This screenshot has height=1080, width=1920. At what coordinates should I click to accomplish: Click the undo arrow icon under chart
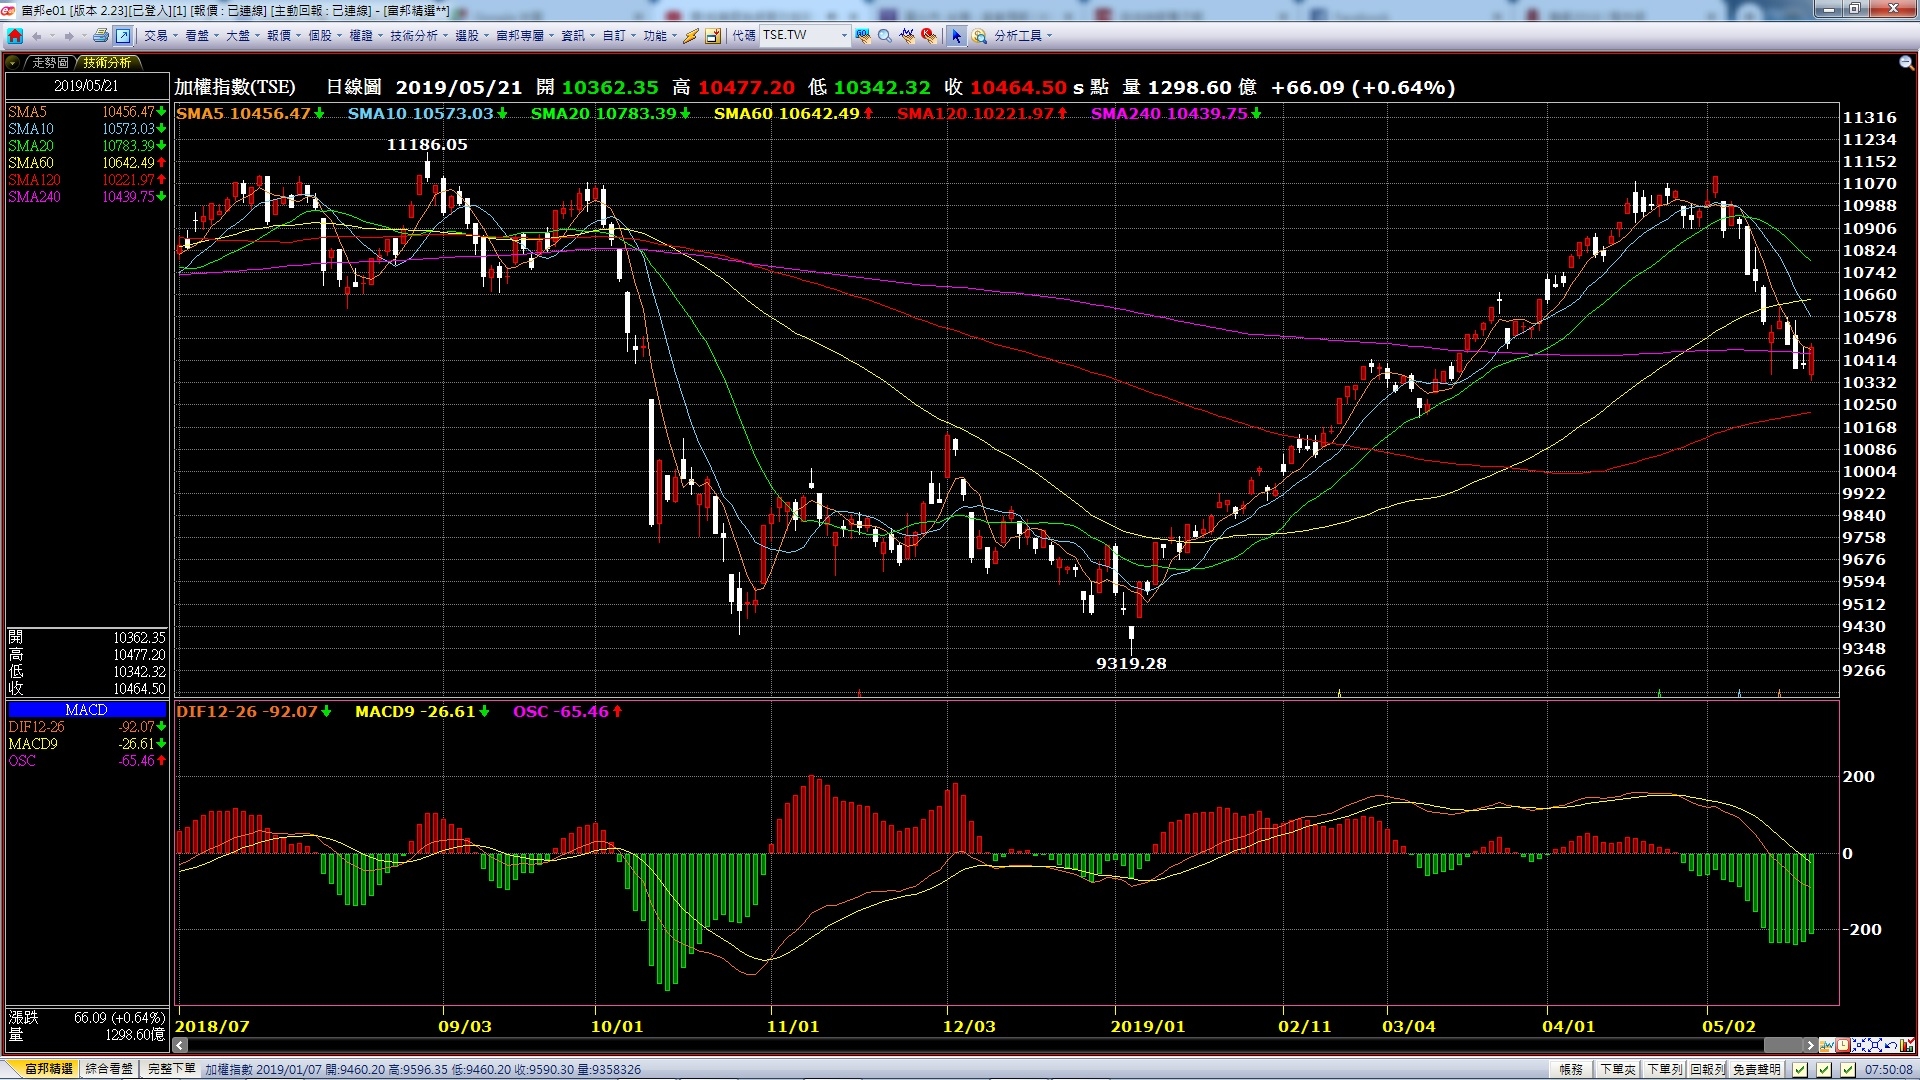coord(1890,1045)
